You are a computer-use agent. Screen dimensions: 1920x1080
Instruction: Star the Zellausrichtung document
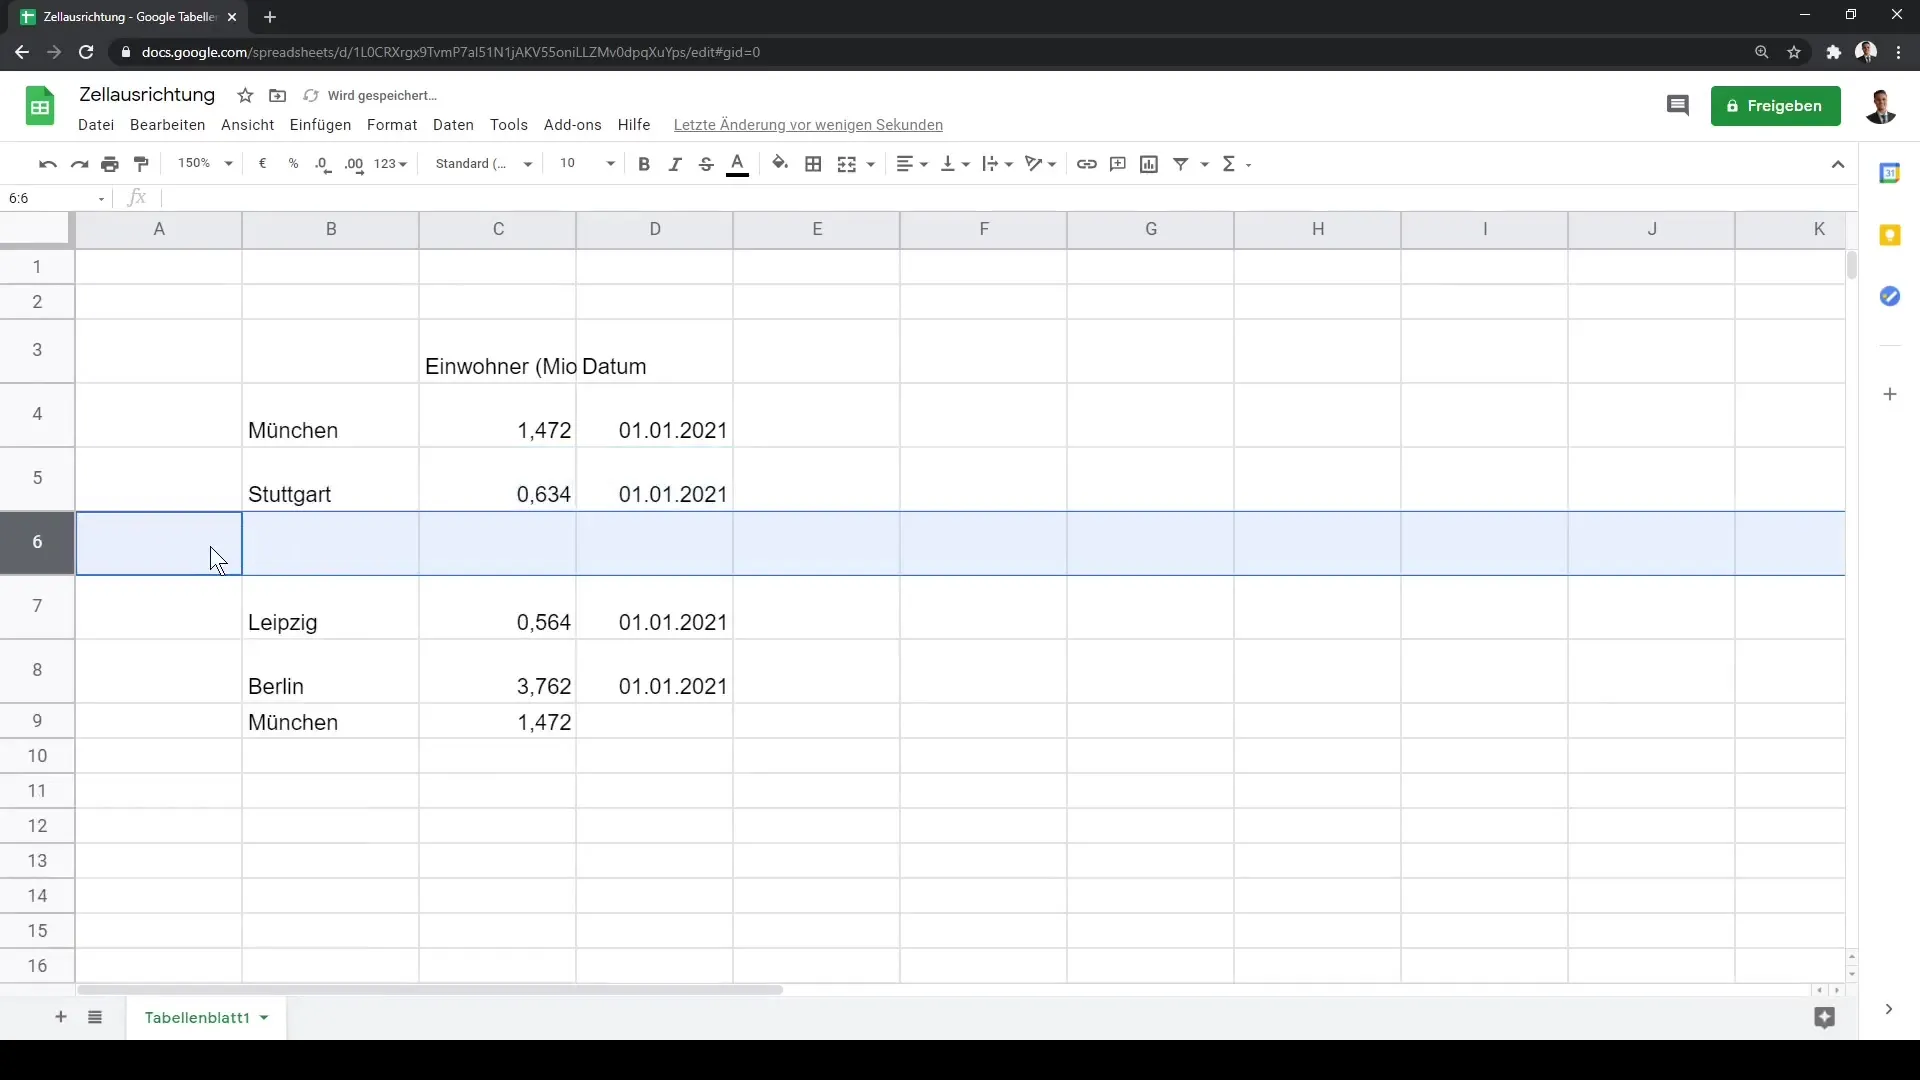click(245, 96)
